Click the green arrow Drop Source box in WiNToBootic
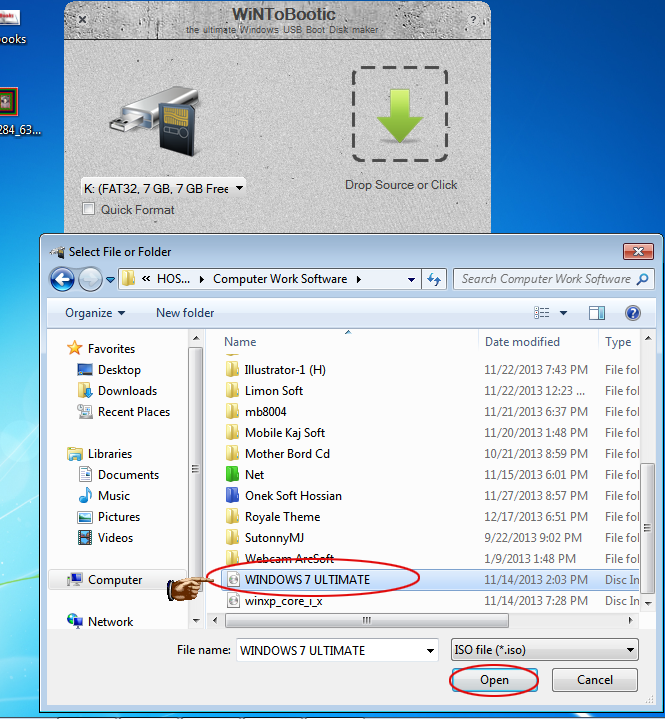Image resolution: width=665 pixels, height=719 pixels. (x=400, y=114)
